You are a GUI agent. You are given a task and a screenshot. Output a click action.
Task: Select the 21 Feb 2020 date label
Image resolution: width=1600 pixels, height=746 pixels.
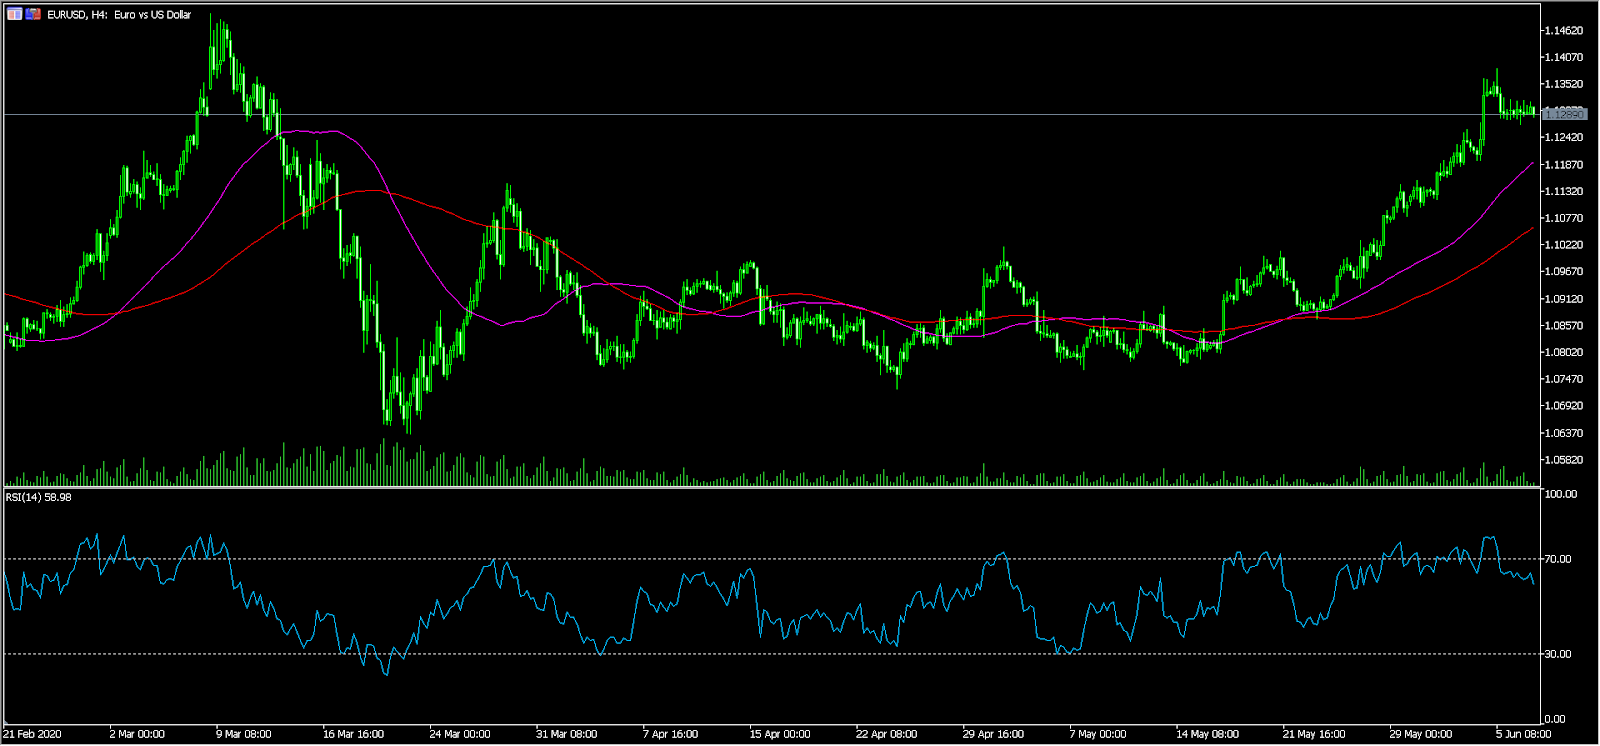point(32,734)
